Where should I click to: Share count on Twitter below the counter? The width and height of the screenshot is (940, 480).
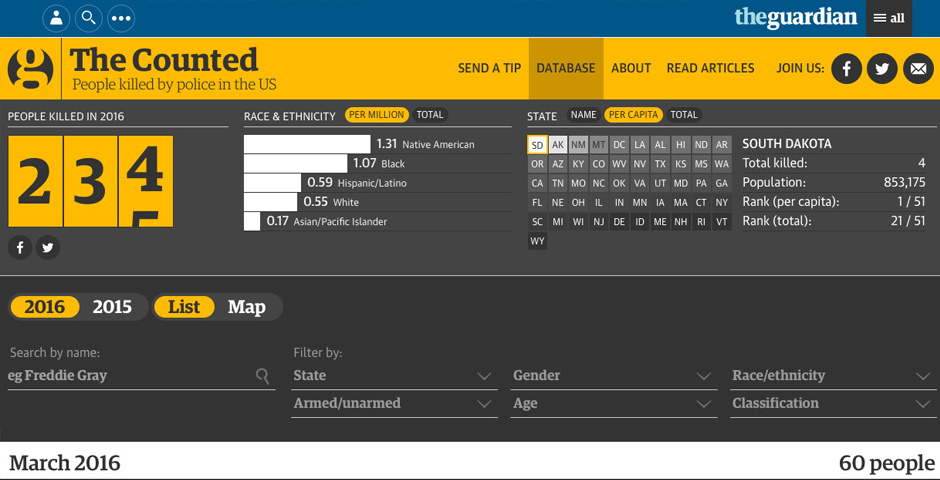pos(47,247)
